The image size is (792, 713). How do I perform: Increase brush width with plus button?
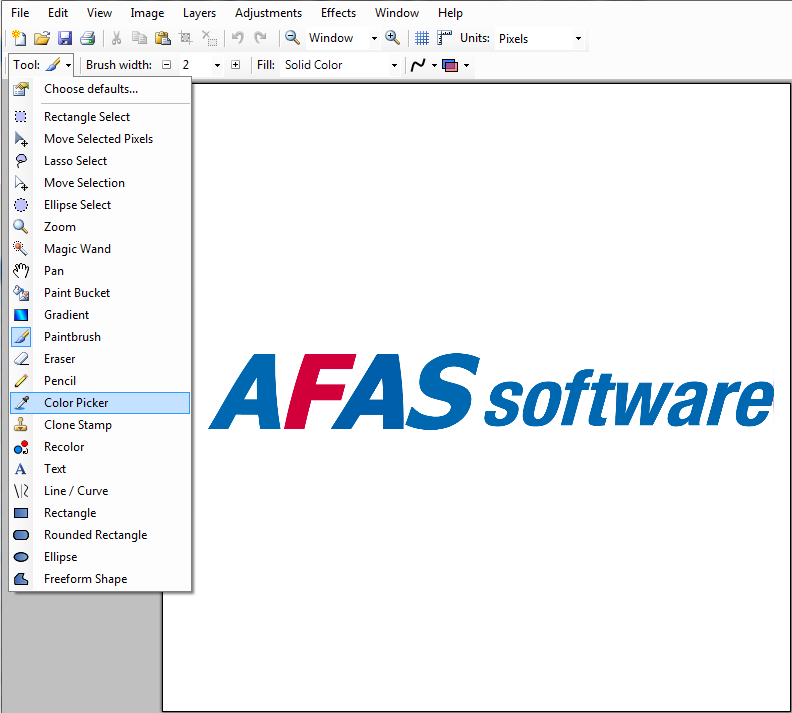[235, 65]
